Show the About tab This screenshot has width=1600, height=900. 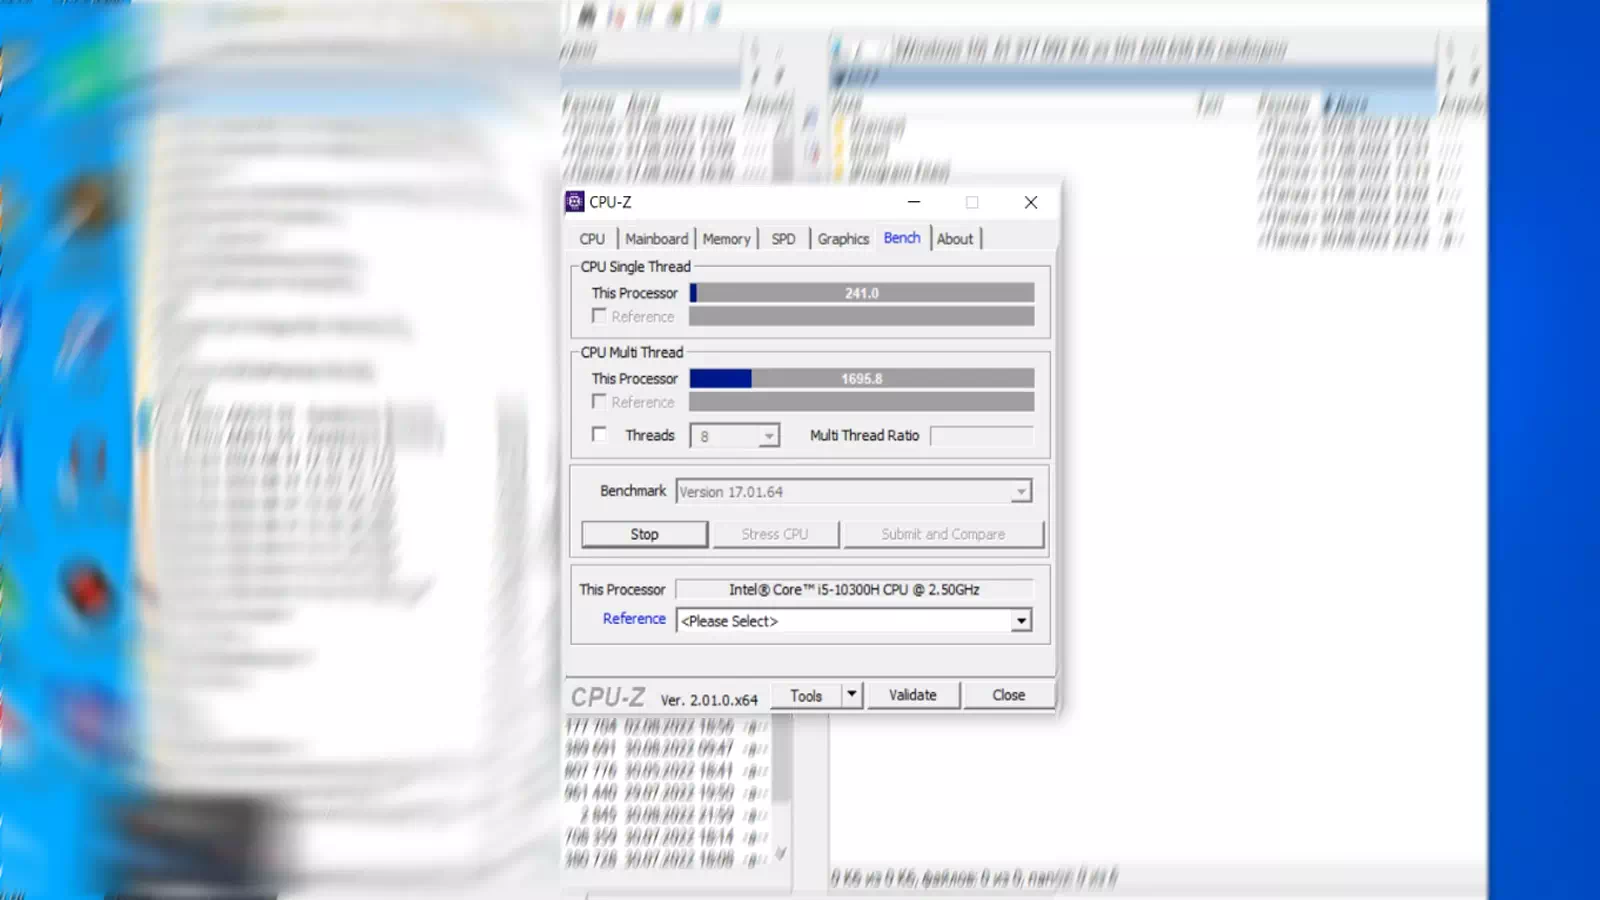pyautogui.click(x=955, y=239)
